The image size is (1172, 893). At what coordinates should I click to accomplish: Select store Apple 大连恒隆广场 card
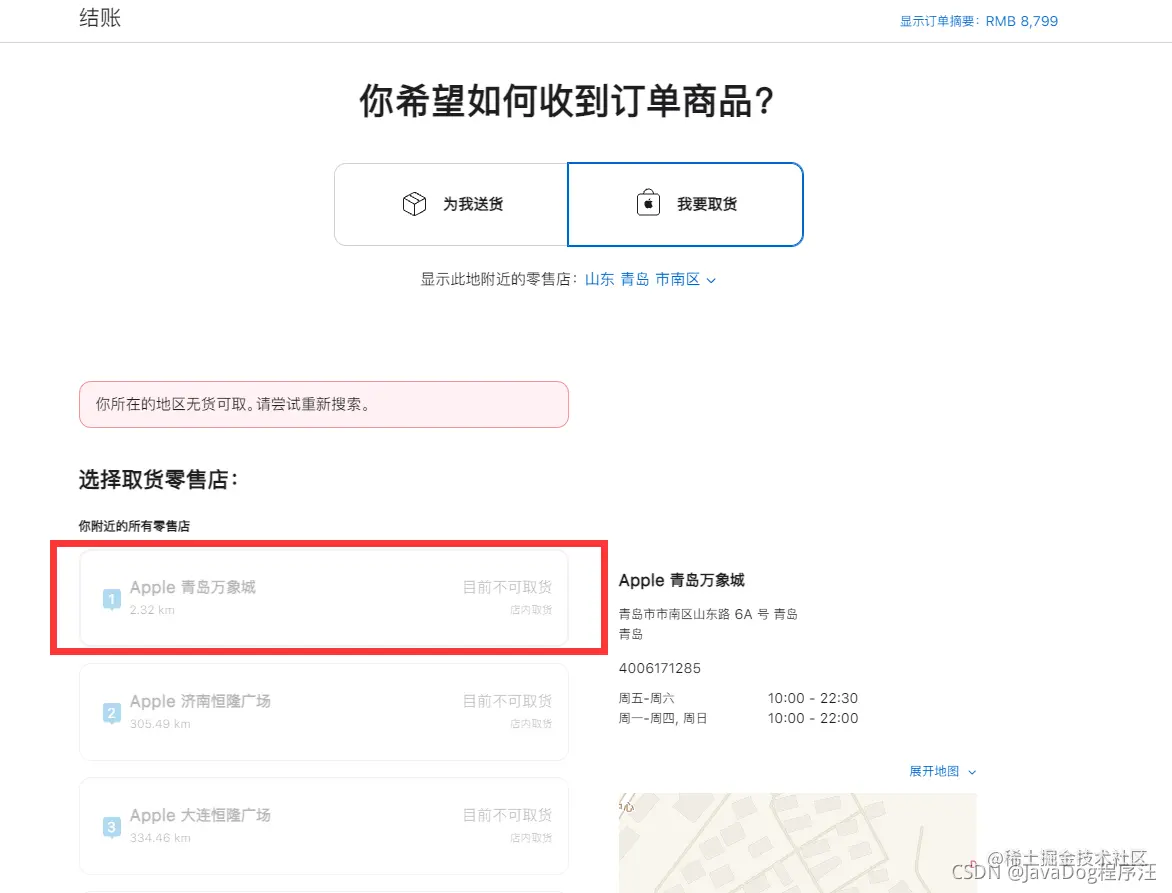tap(324, 826)
